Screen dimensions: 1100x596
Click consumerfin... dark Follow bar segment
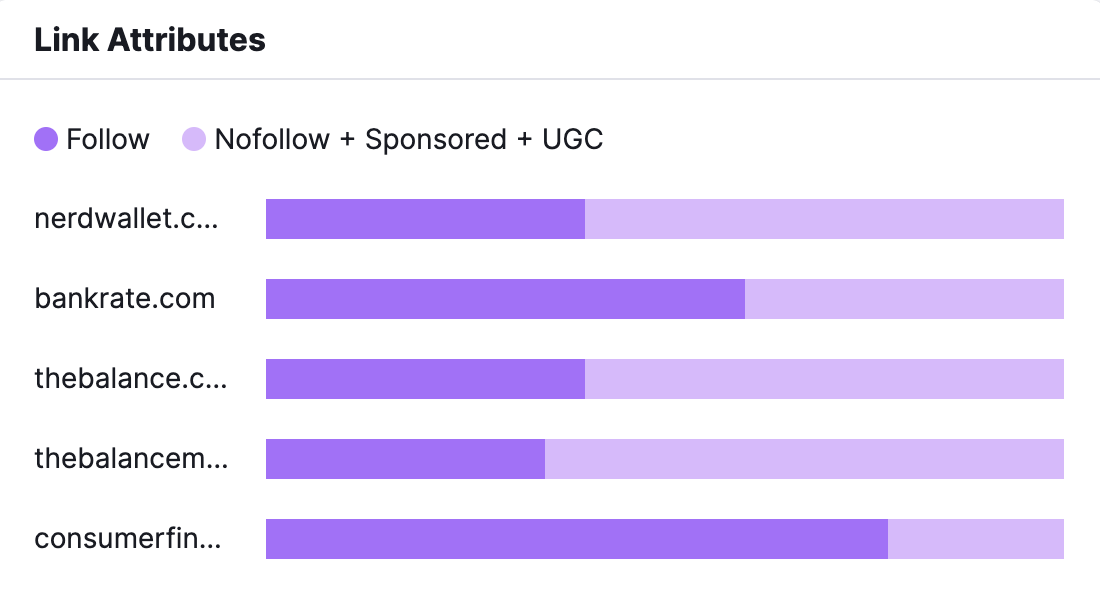click(577, 539)
